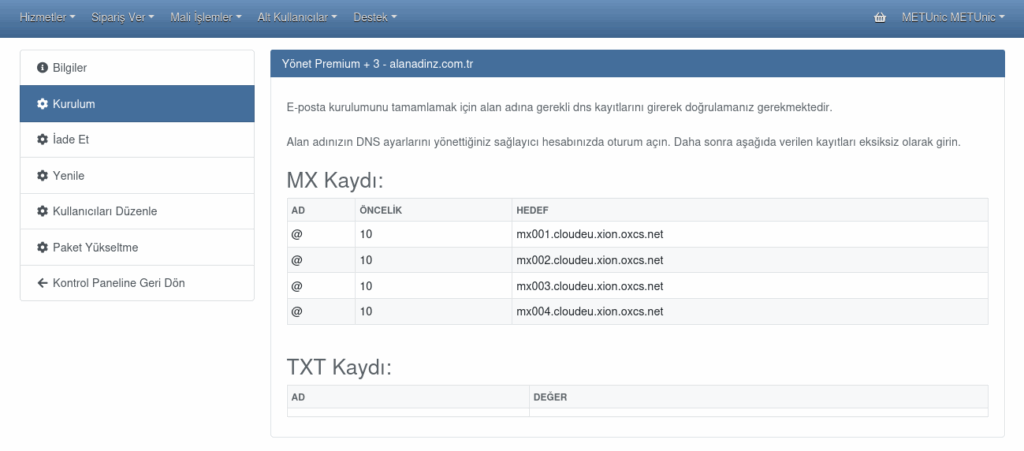Image resolution: width=1024 pixels, height=451 pixels.
Task: Open Kullanıcıları Düzenle sidebar link
Action: [x=104, y=212]
